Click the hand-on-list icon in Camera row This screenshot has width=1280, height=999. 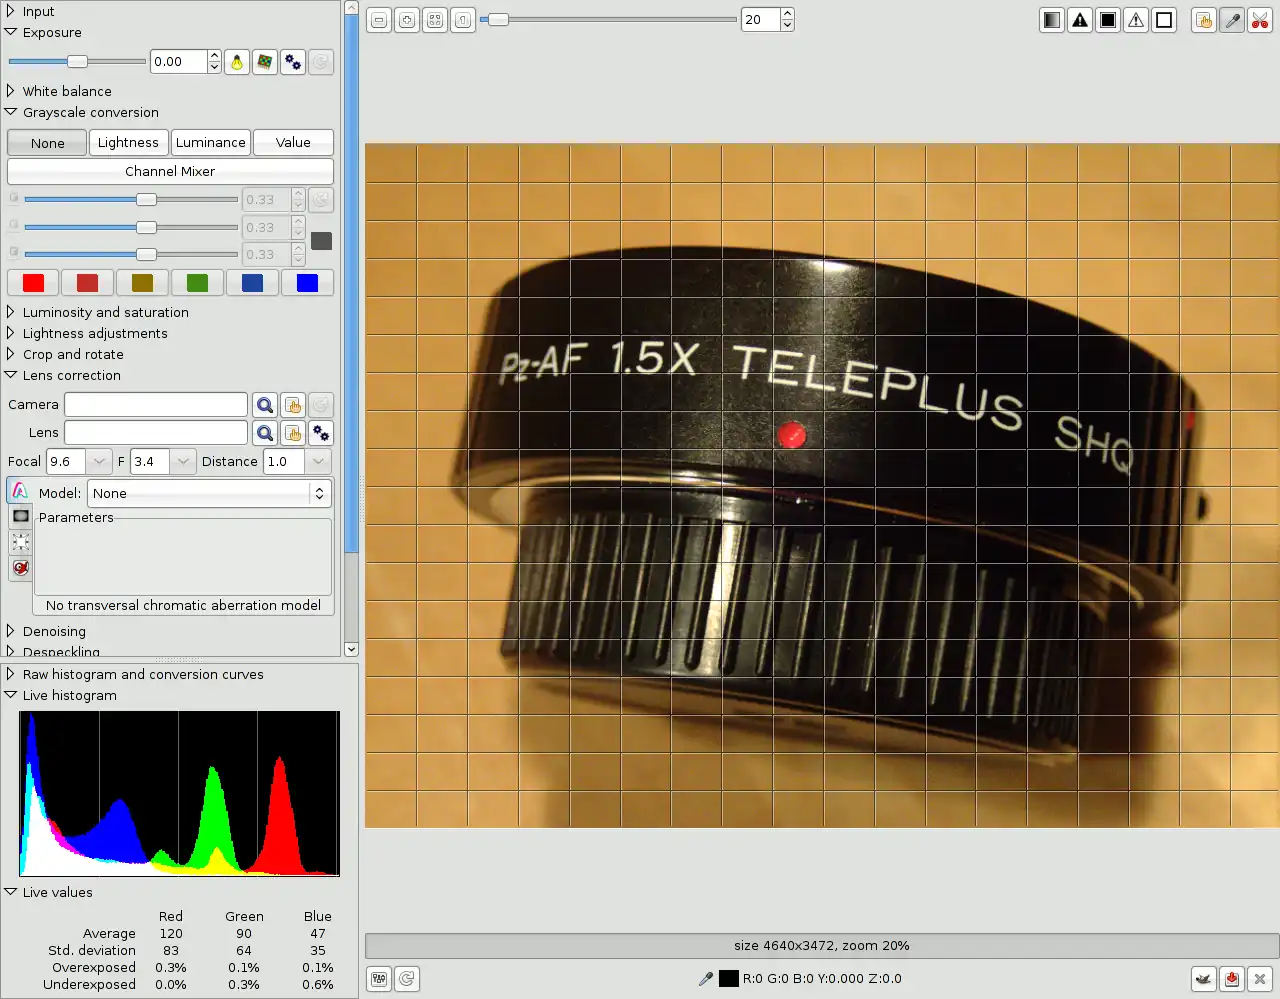click(293, 405)
